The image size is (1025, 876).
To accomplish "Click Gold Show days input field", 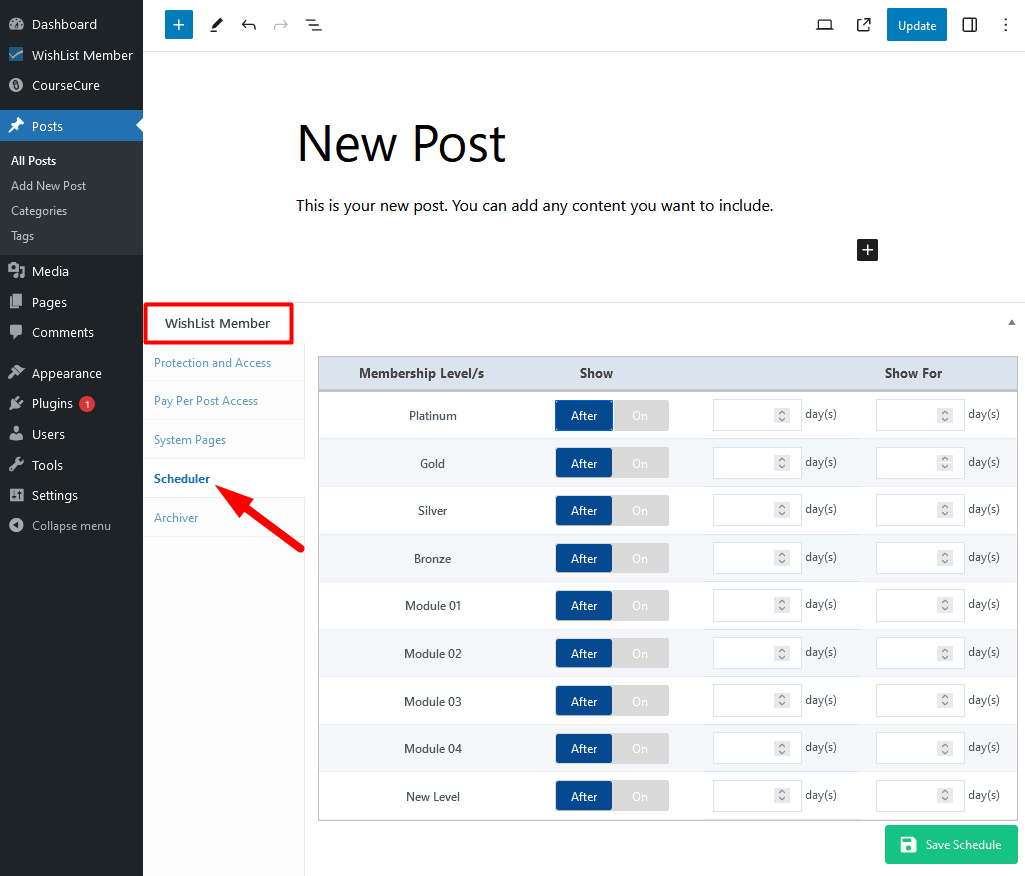I will coord(757,463).
